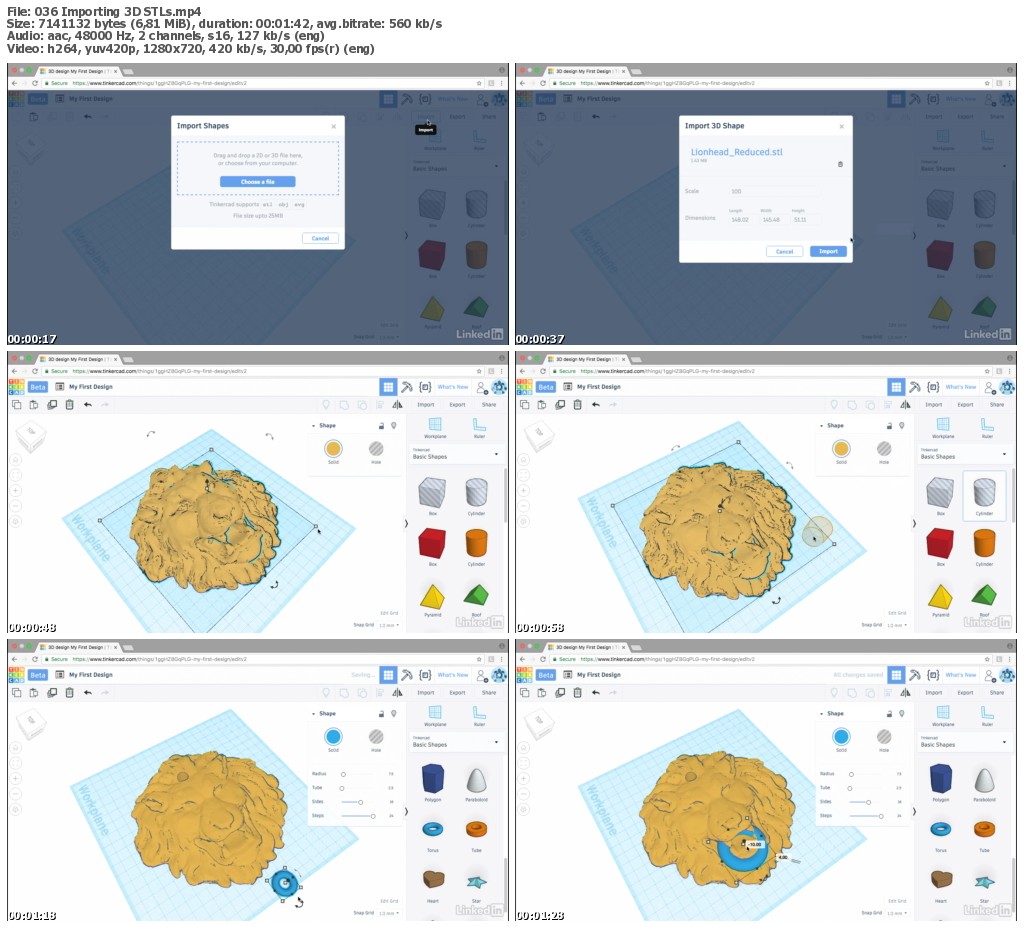Image resolution: width=1024 pixels, height=927 pixels.
Task: Cancel the Import Shapes dialog in 00:00:17 frame
Action: pos(320,238)
